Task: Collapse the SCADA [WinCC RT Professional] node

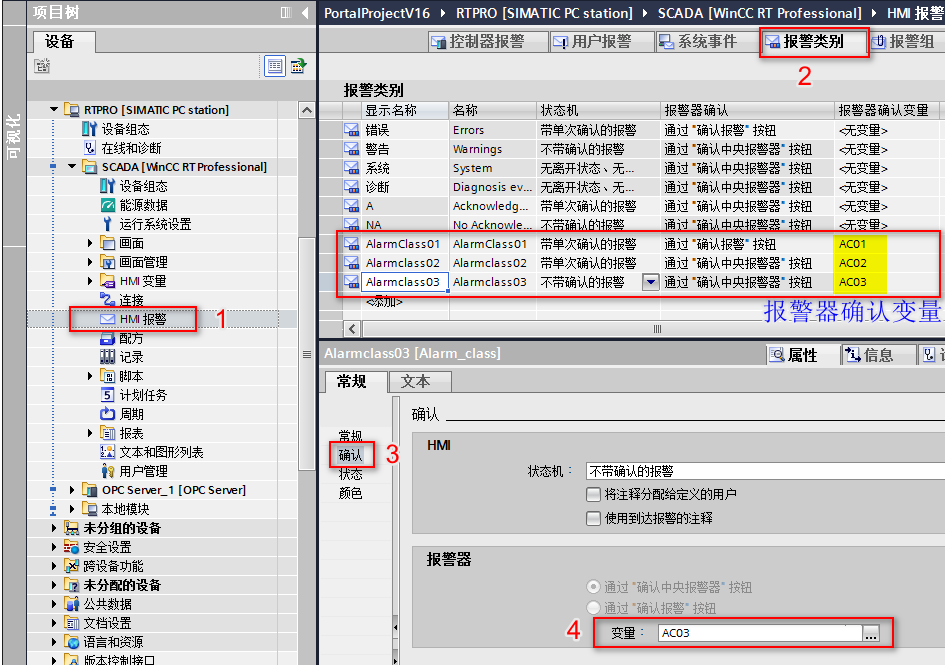Action: [x=72, y=166]
